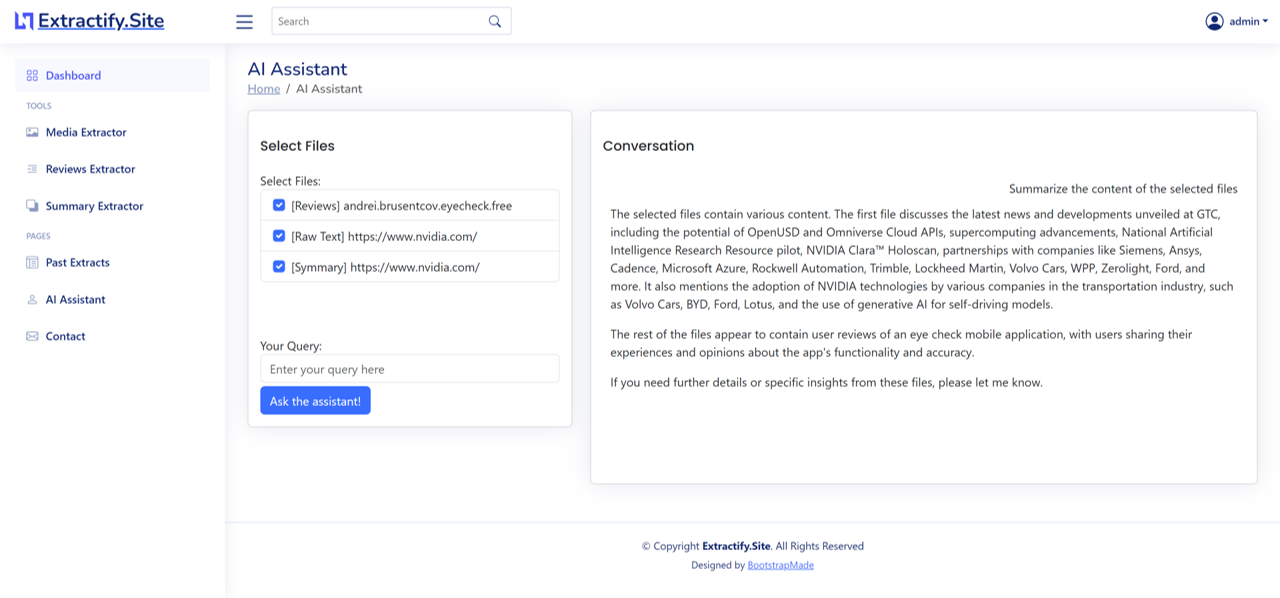Click the Dashboard grid icon

[x=32, y=75]
